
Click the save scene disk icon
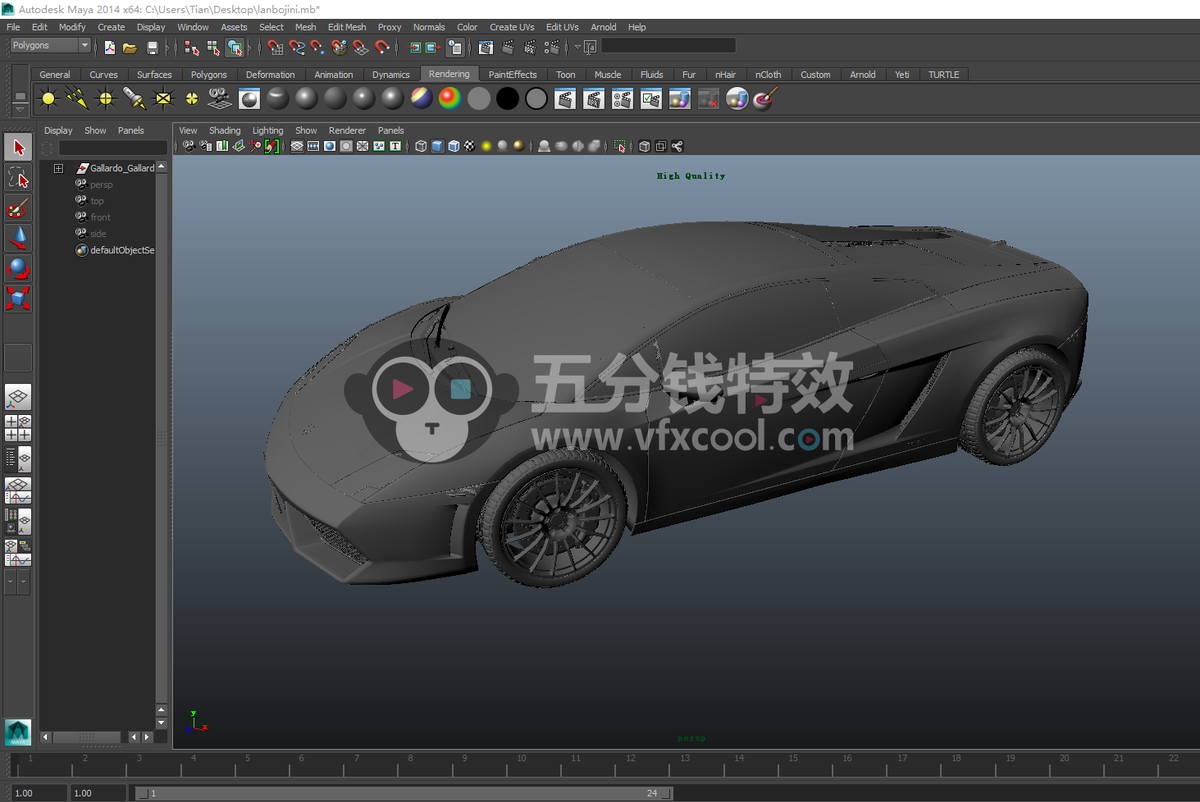pos(152,47)
